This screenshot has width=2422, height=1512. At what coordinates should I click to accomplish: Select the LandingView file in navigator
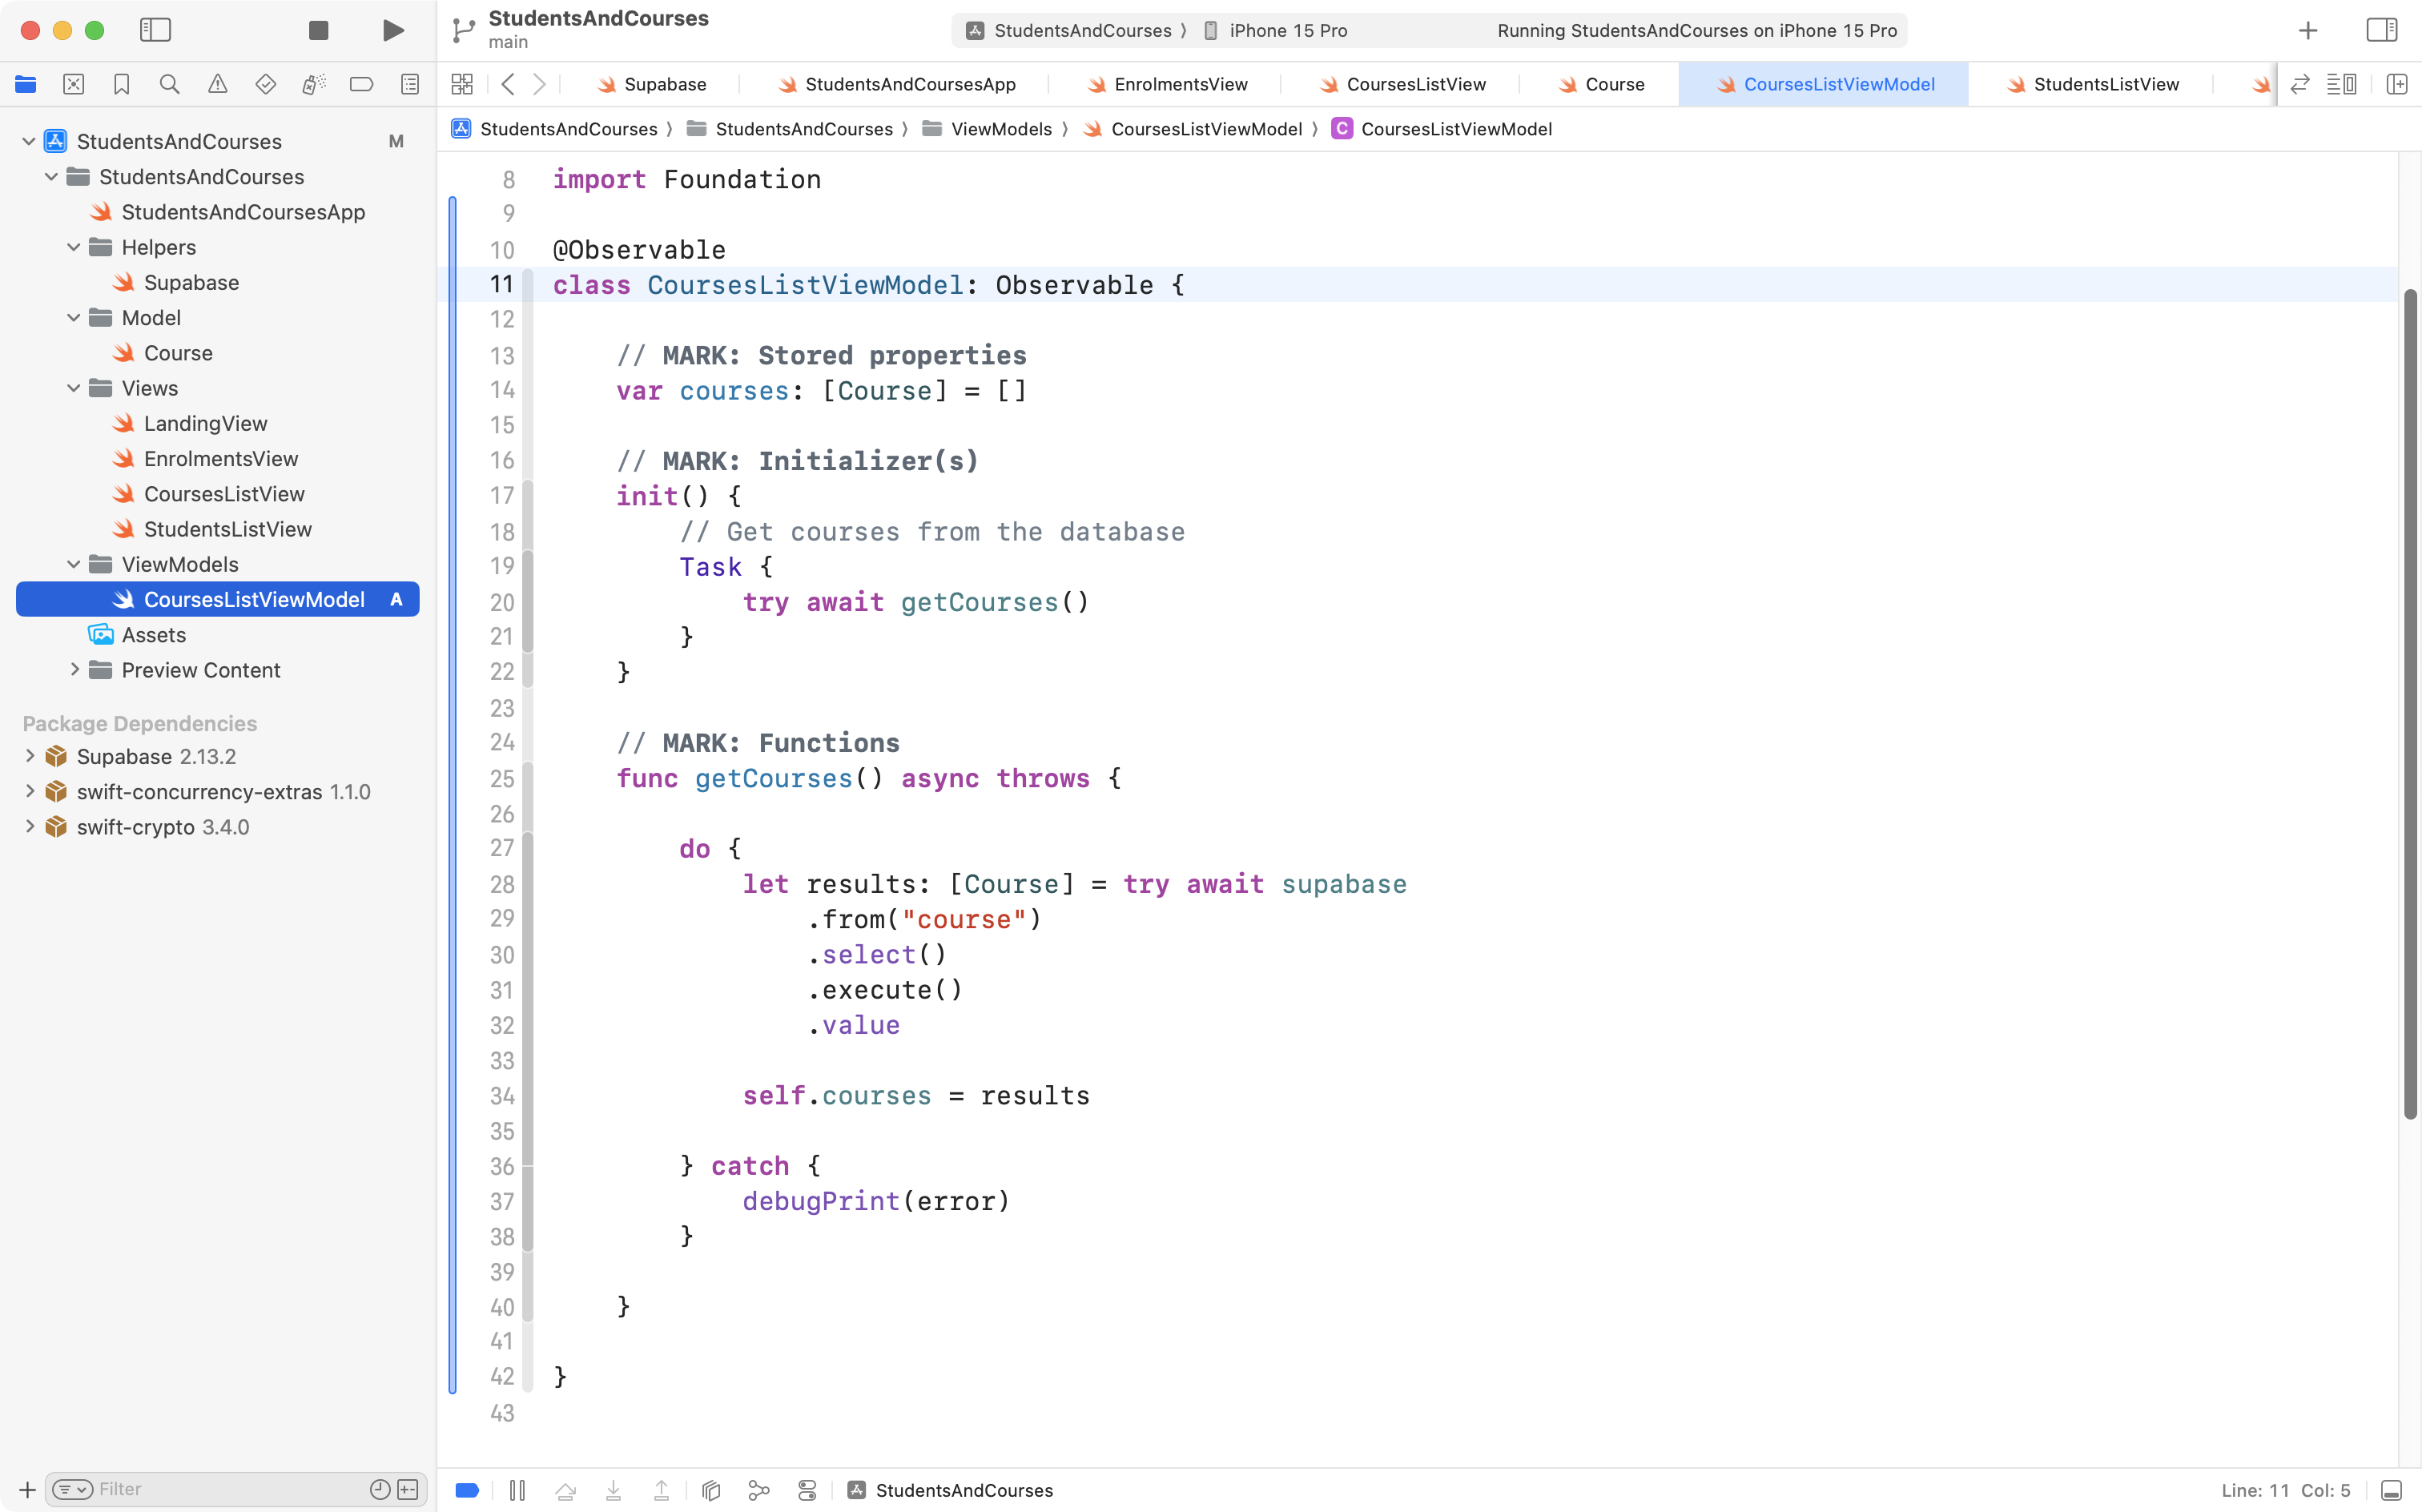pyautogui.click(x=205, y=423)
